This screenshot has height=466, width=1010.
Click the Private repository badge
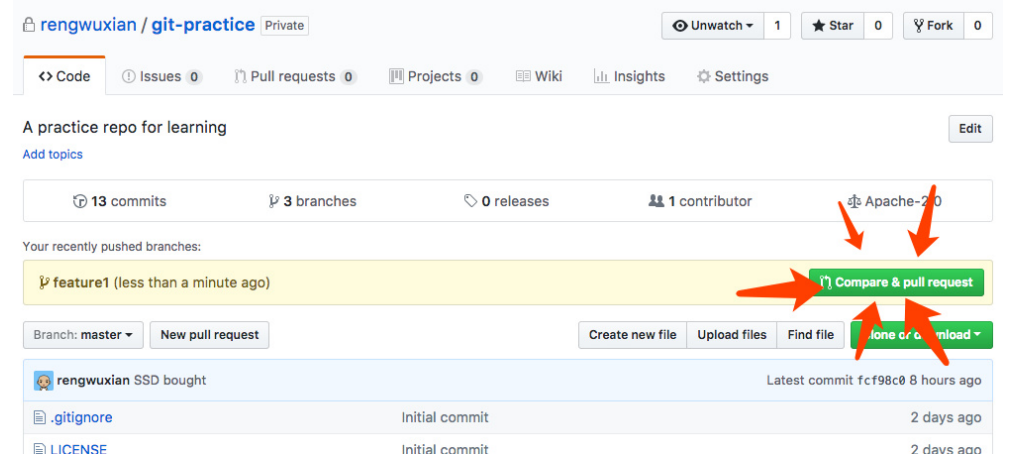click(x=284, y=26)
